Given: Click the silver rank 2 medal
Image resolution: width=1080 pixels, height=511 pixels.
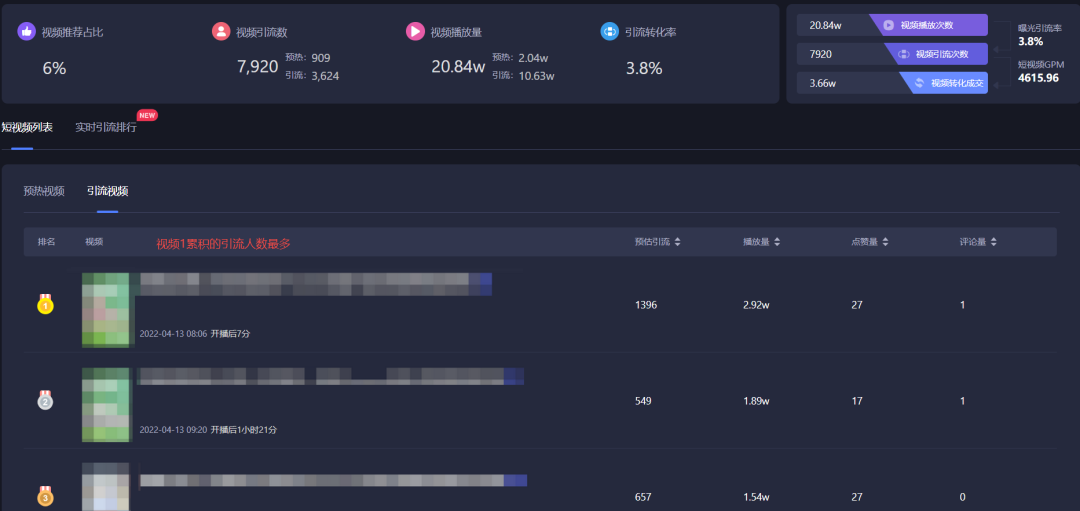Looking at the screenshot, I should tap(45, 401).
